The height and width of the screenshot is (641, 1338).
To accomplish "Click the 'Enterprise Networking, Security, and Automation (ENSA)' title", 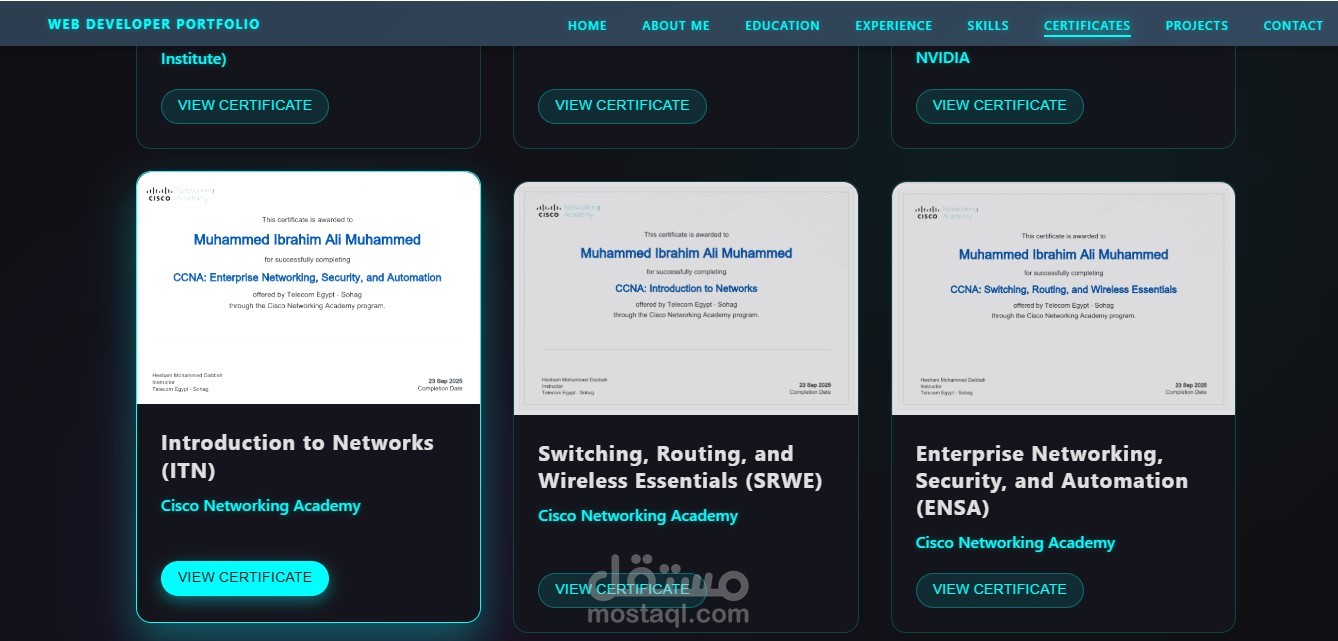I will tap(1052, 481).
